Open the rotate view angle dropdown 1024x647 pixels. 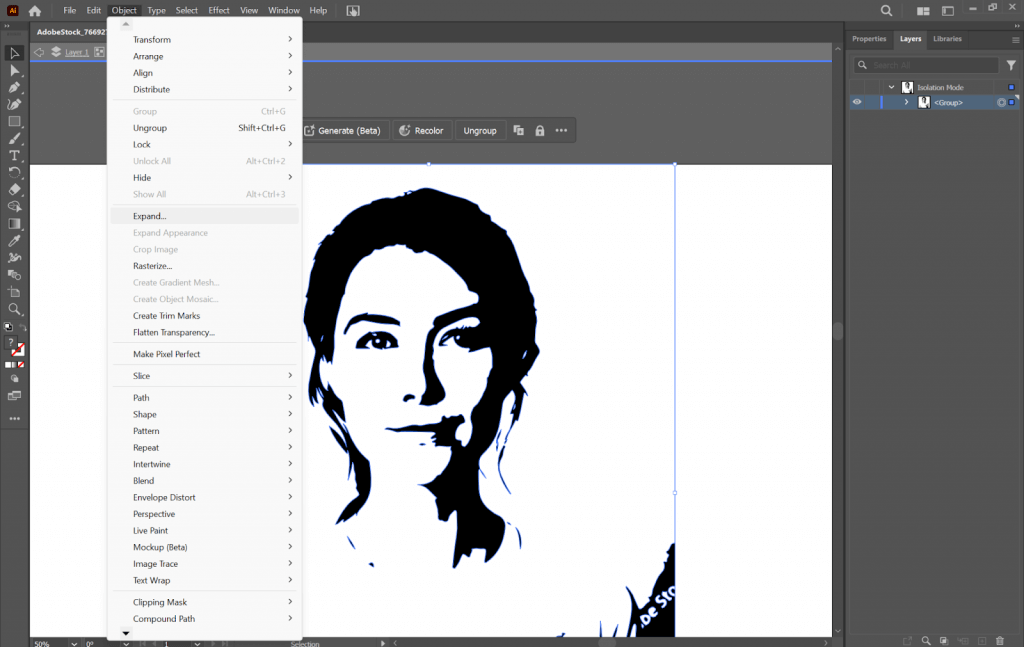(125, 643)
